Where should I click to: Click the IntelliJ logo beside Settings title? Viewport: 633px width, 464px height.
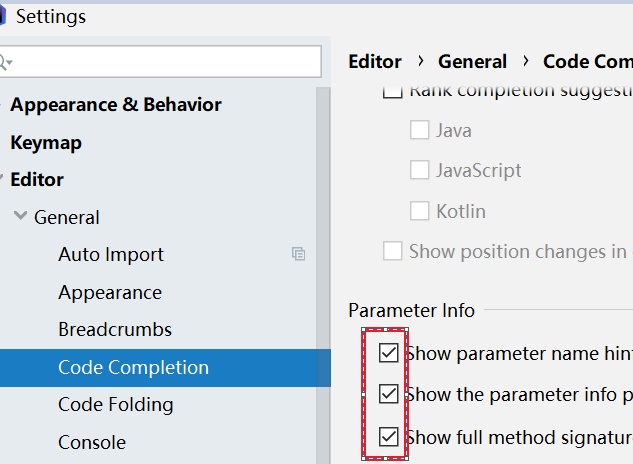click(x=3, y=17)
